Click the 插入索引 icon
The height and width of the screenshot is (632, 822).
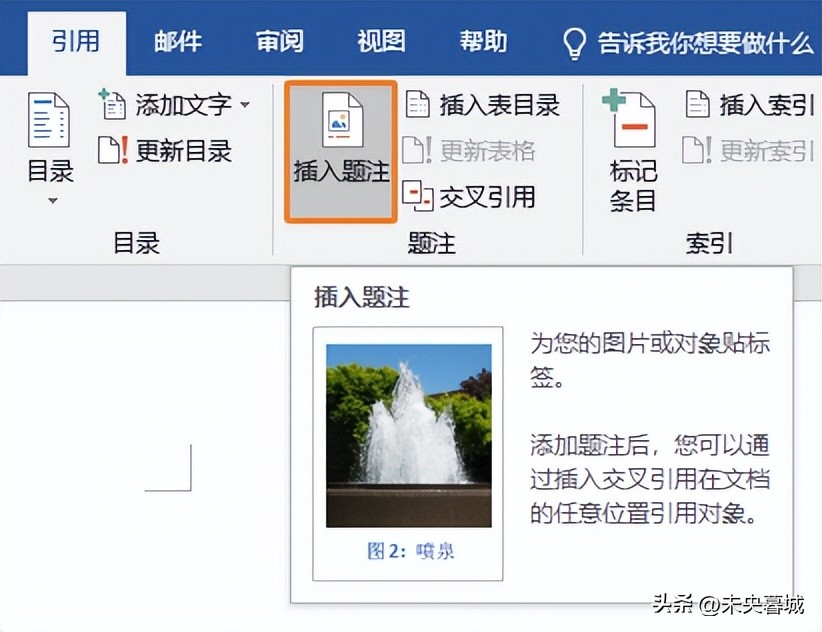(698, 104)
